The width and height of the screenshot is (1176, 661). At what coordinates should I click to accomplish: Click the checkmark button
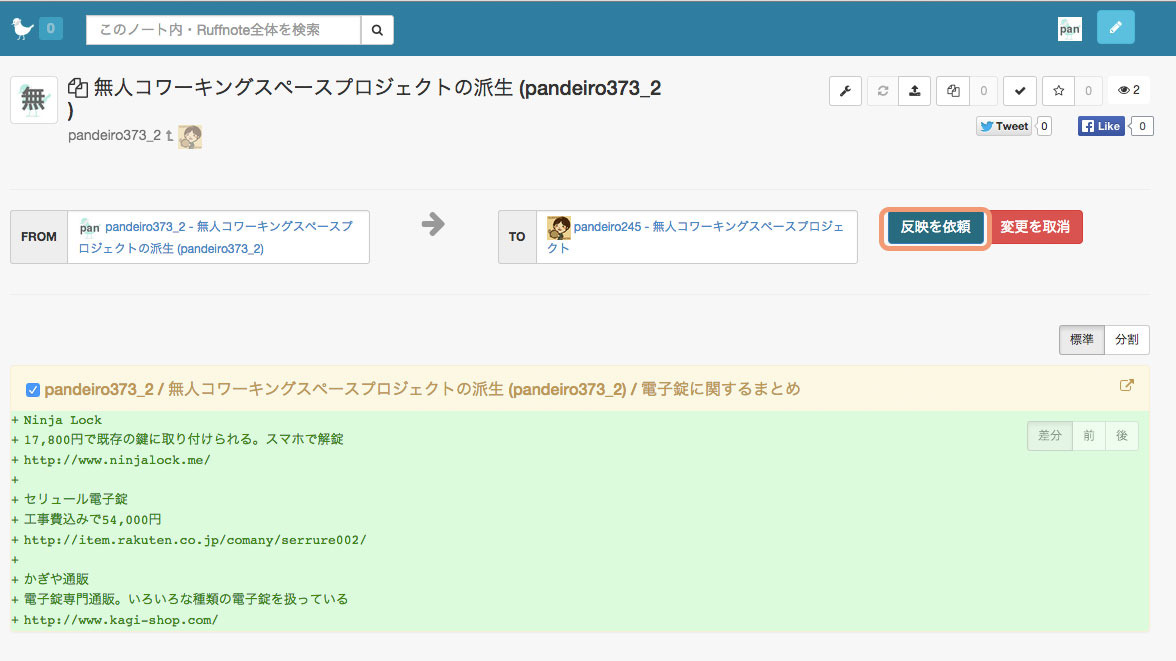[x=1019, y=91]
